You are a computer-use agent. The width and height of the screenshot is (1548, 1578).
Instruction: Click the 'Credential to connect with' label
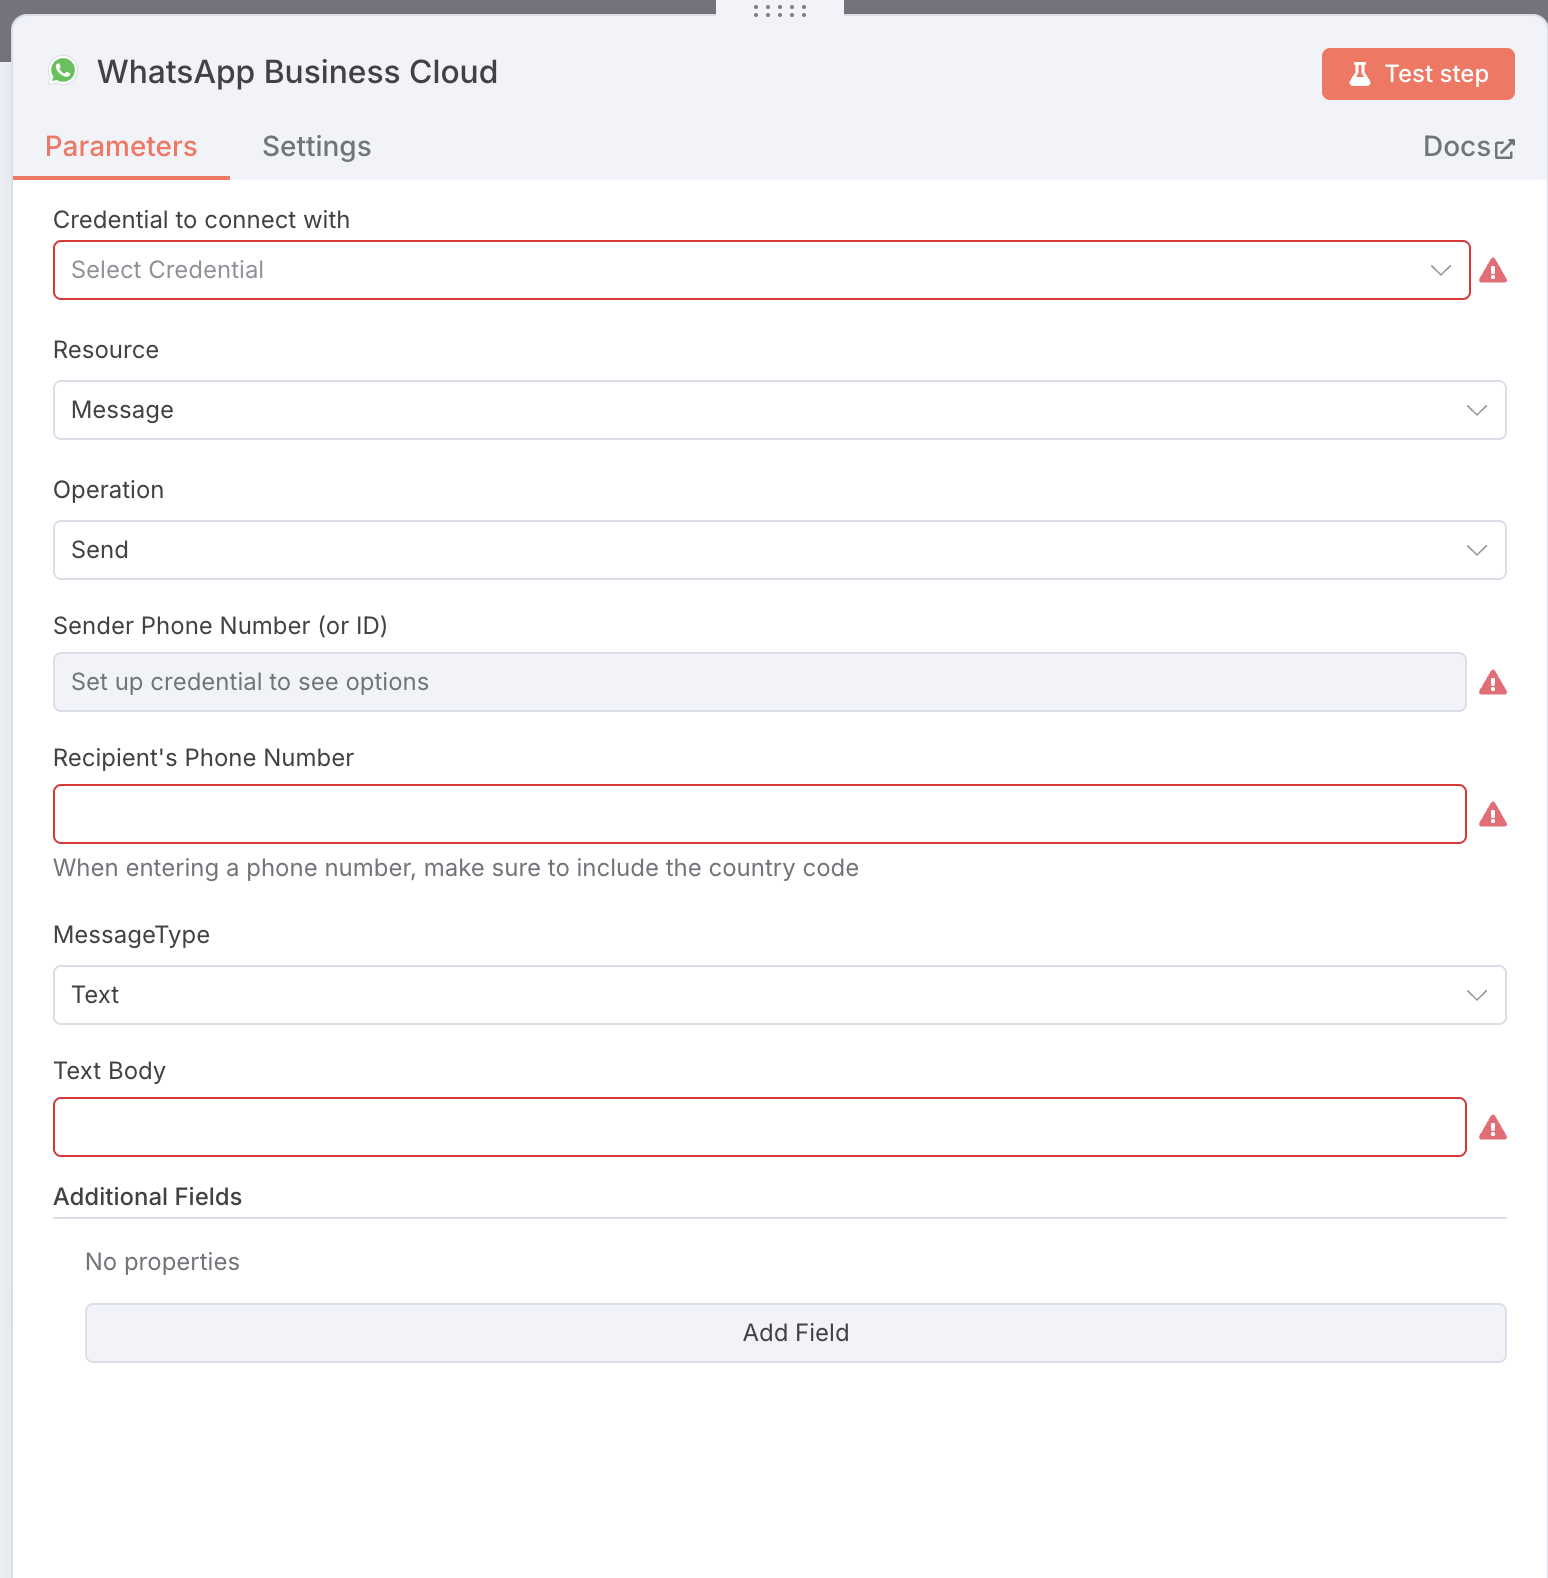[202, 220]
